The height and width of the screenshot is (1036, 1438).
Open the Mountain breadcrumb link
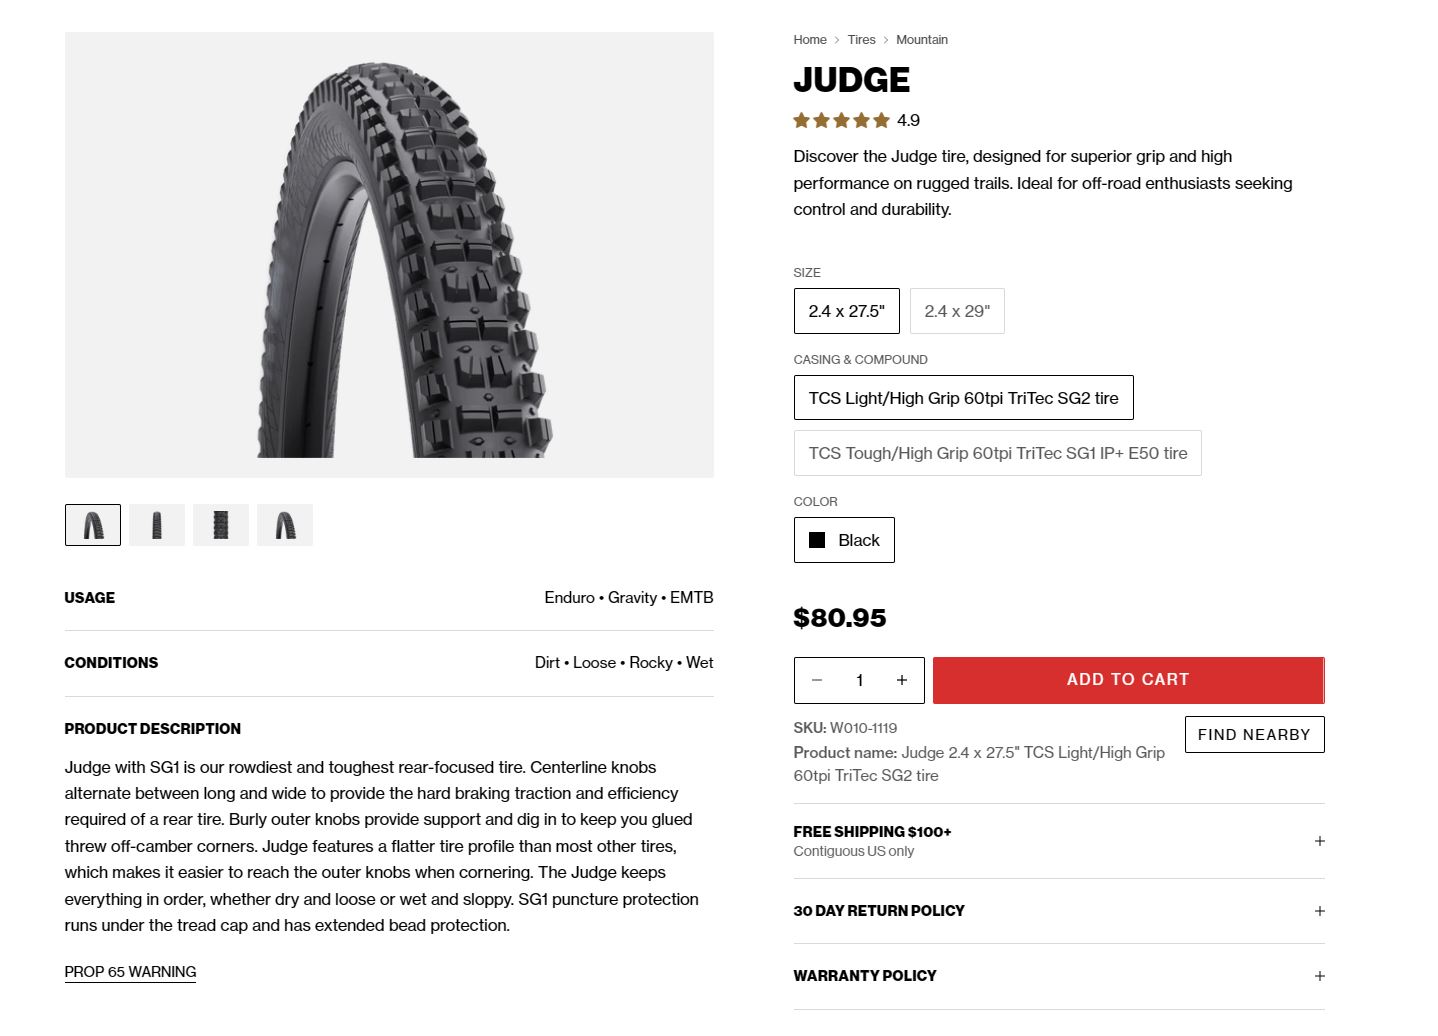coord(922,40)
